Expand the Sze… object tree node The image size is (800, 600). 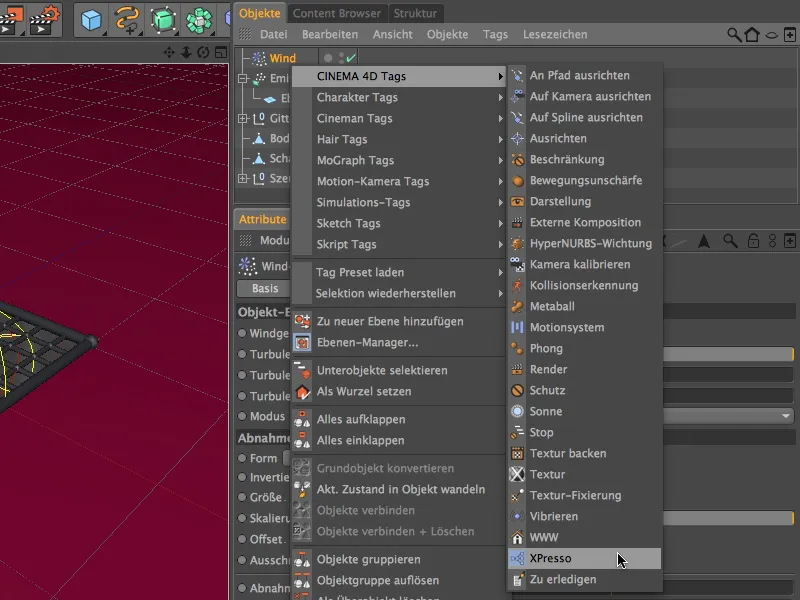[243, 179]
